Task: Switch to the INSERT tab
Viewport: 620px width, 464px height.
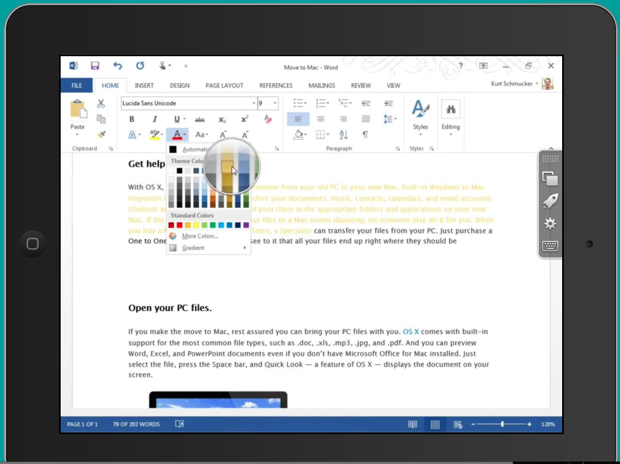Action: pos(144,85)
